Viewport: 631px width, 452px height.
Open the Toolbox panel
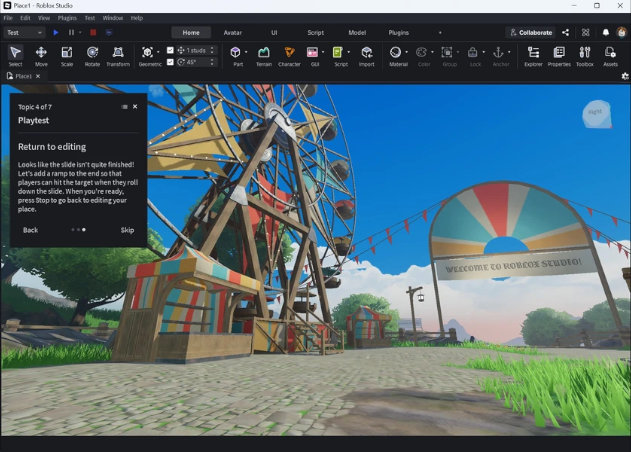[585, 56]
